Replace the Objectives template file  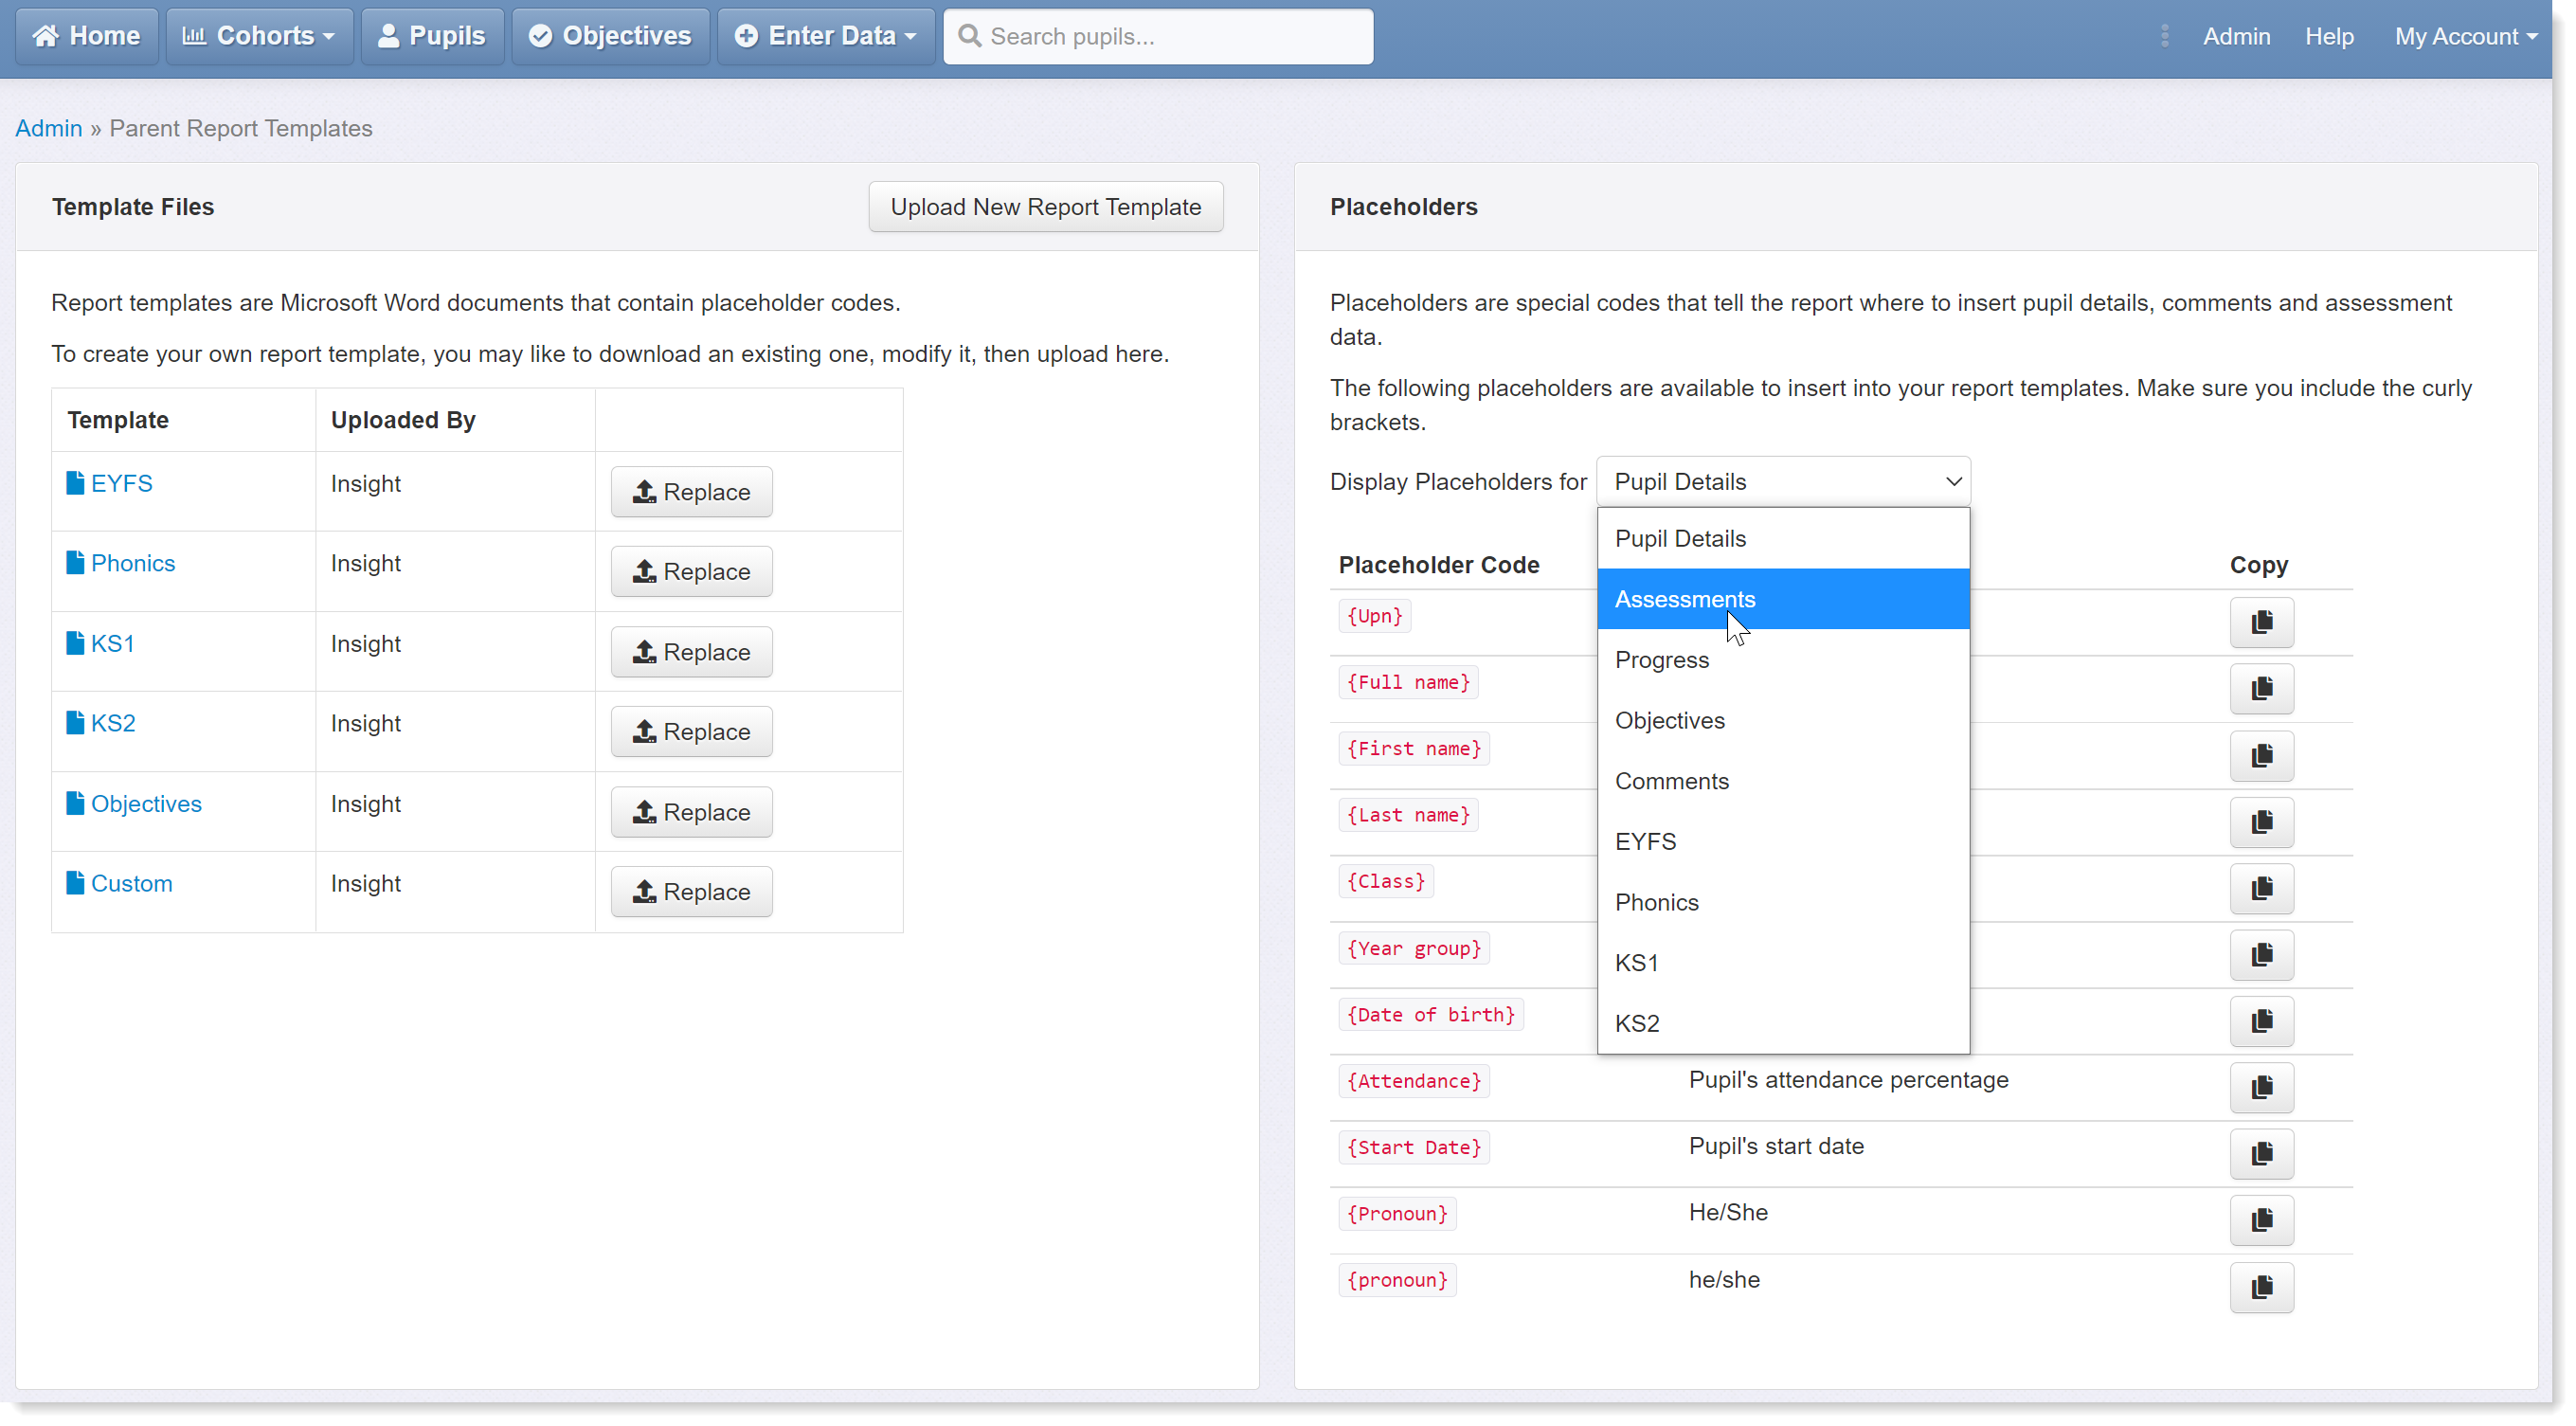(691, 812)
